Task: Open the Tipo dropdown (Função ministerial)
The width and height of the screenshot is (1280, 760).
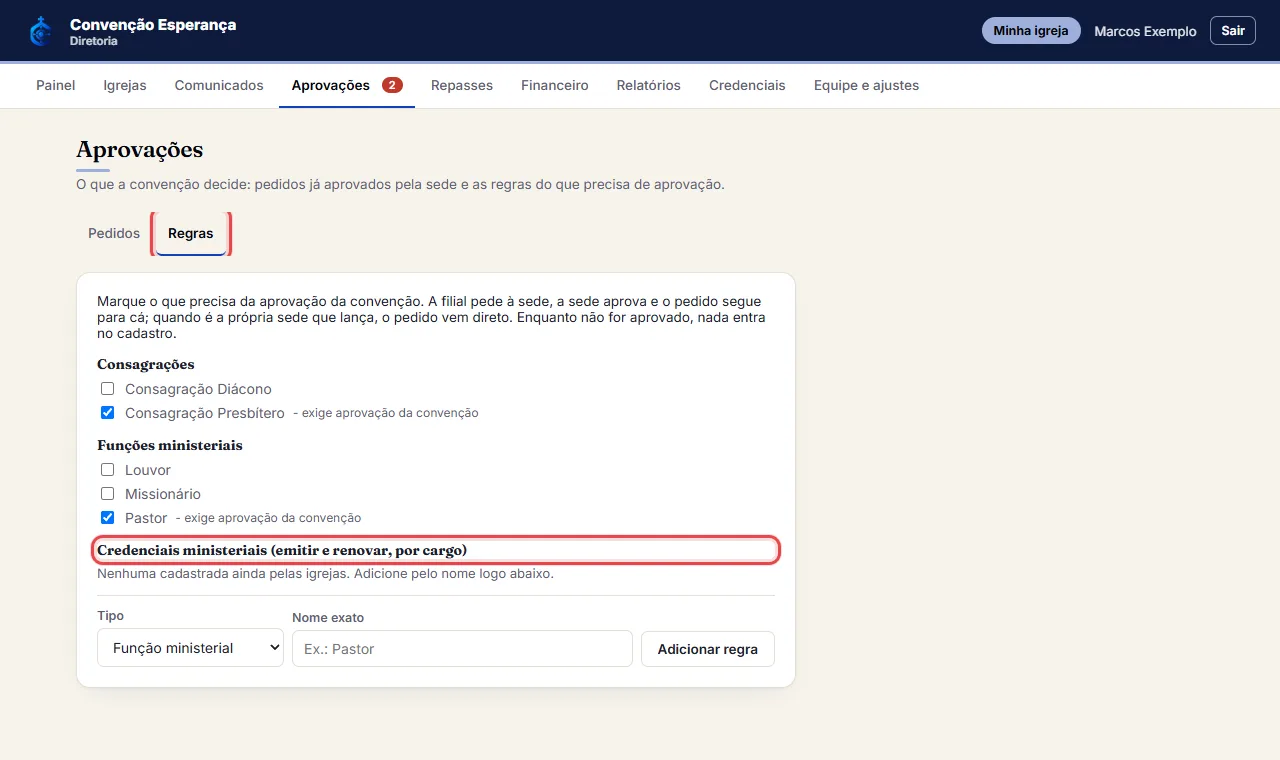Action: coord(191,648)
